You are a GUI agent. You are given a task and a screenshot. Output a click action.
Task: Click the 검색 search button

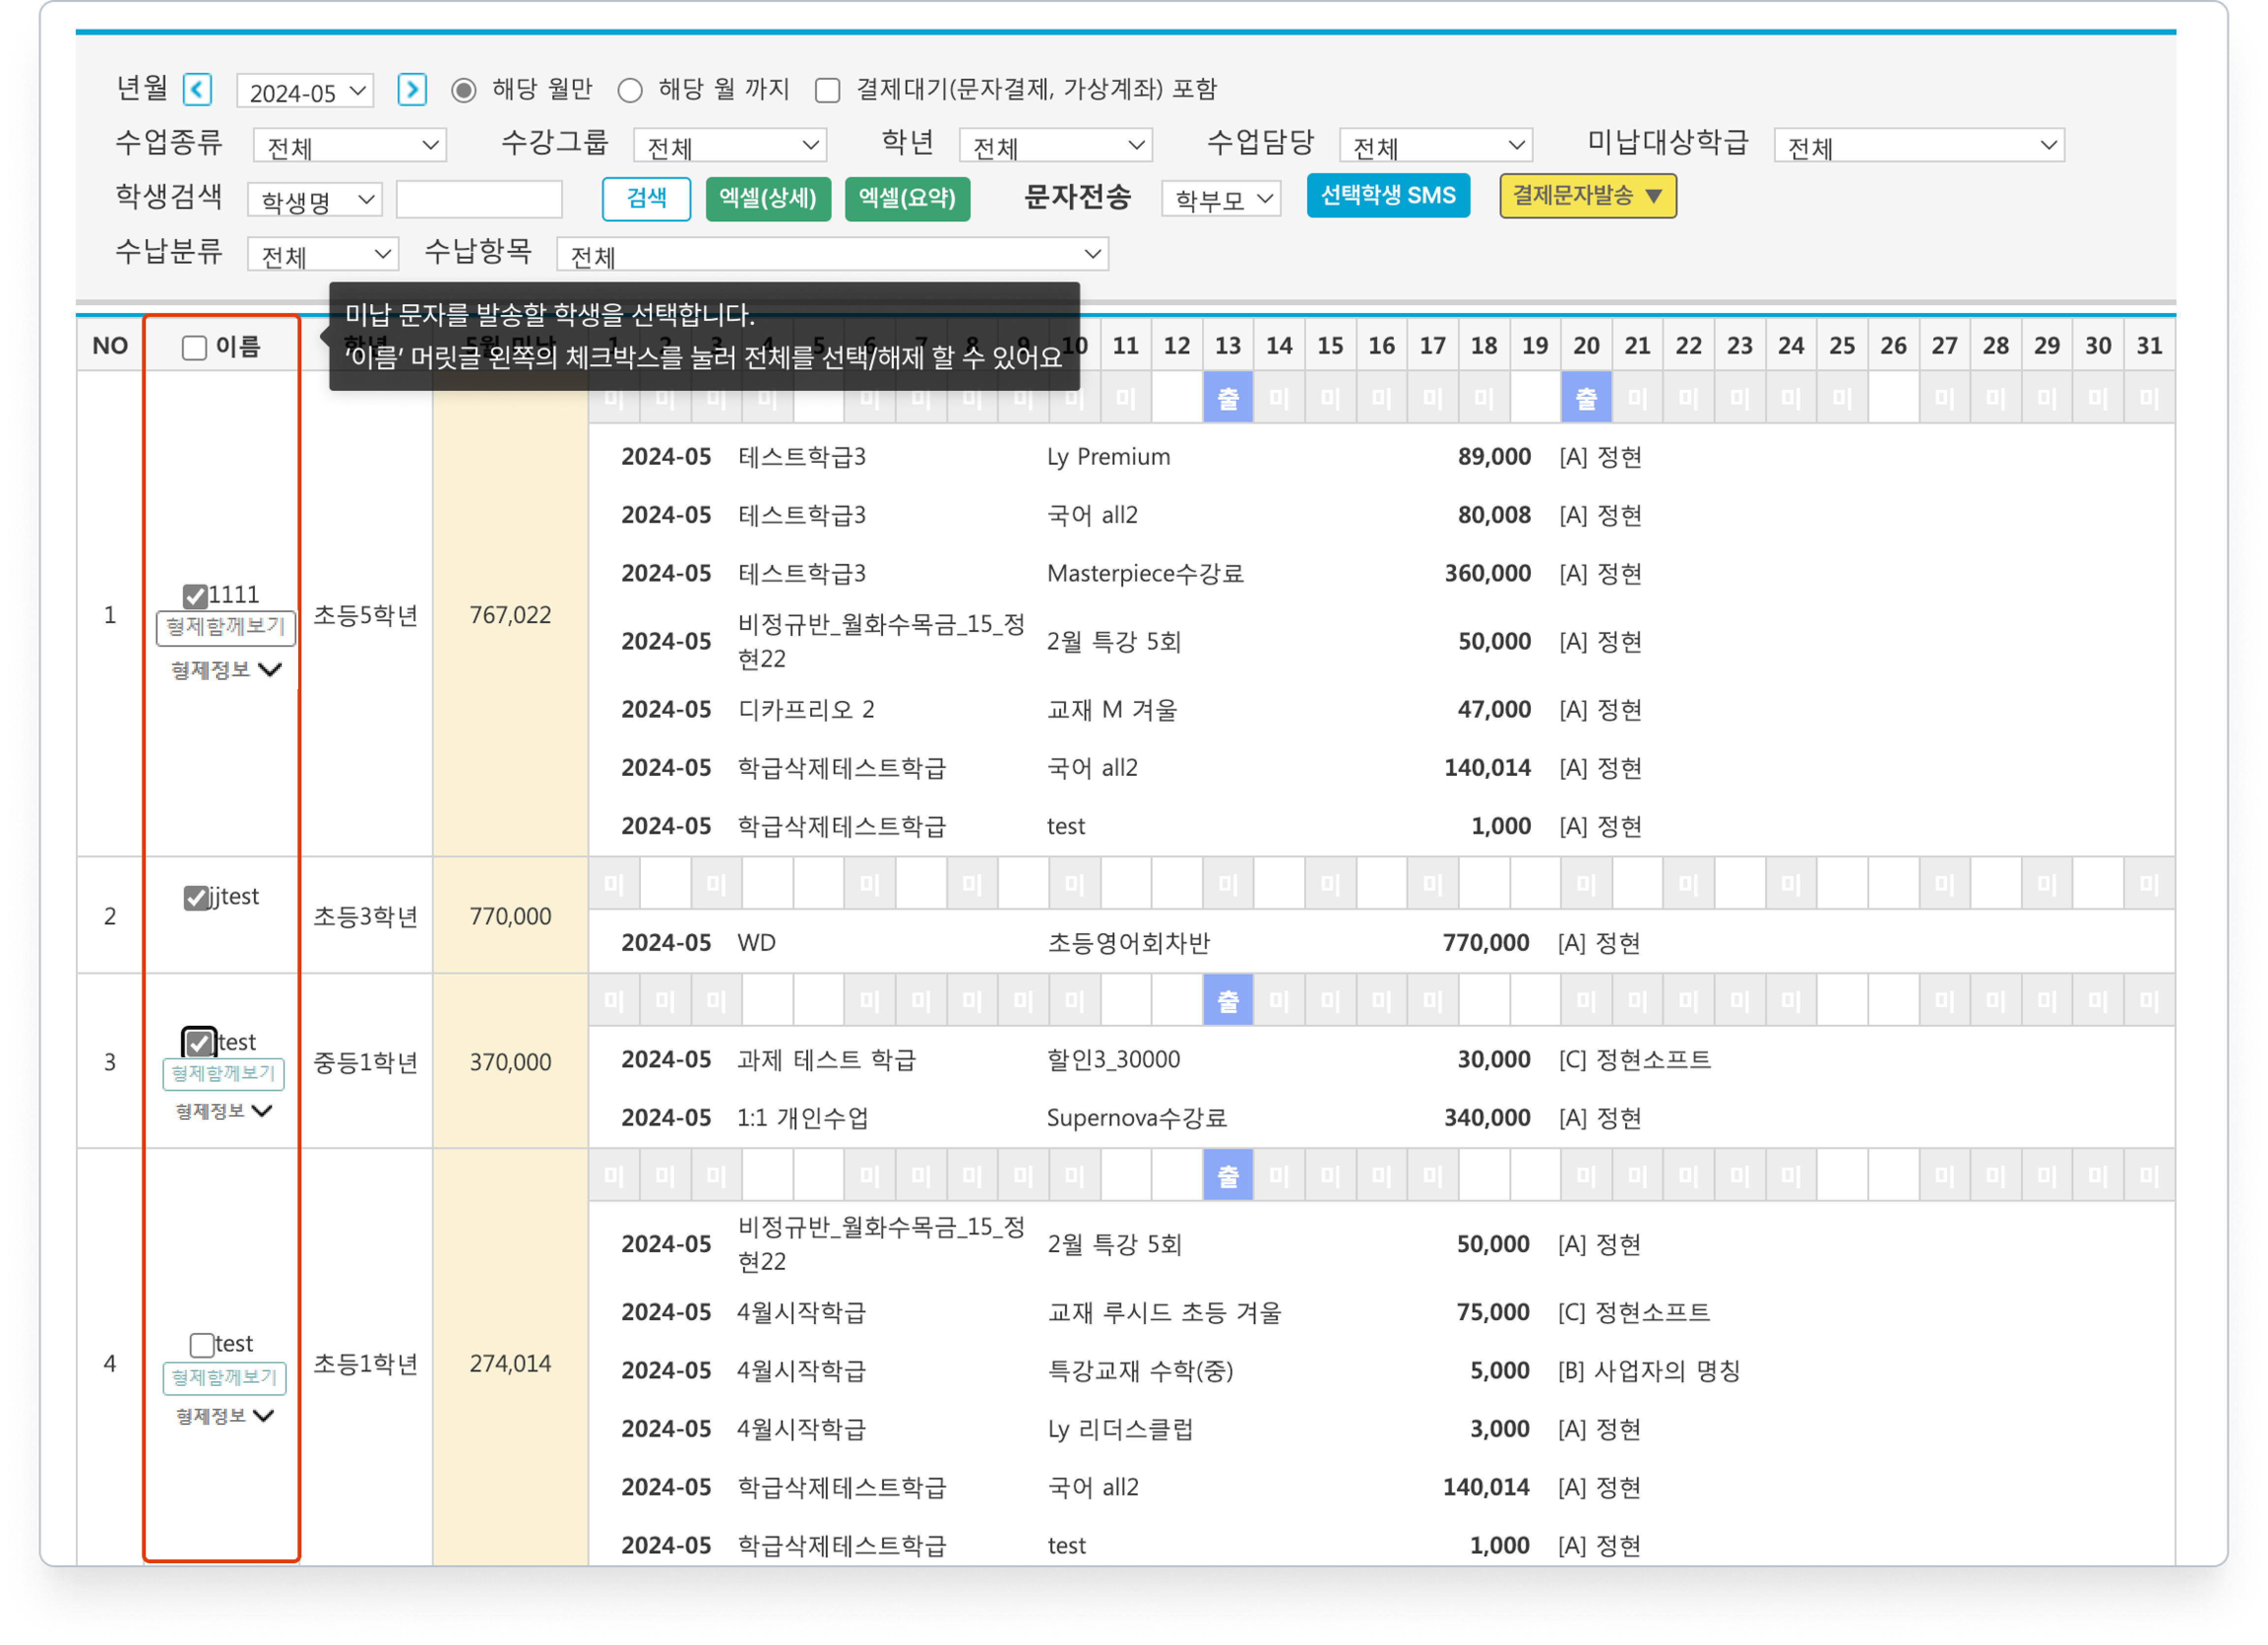coord(646,198)
